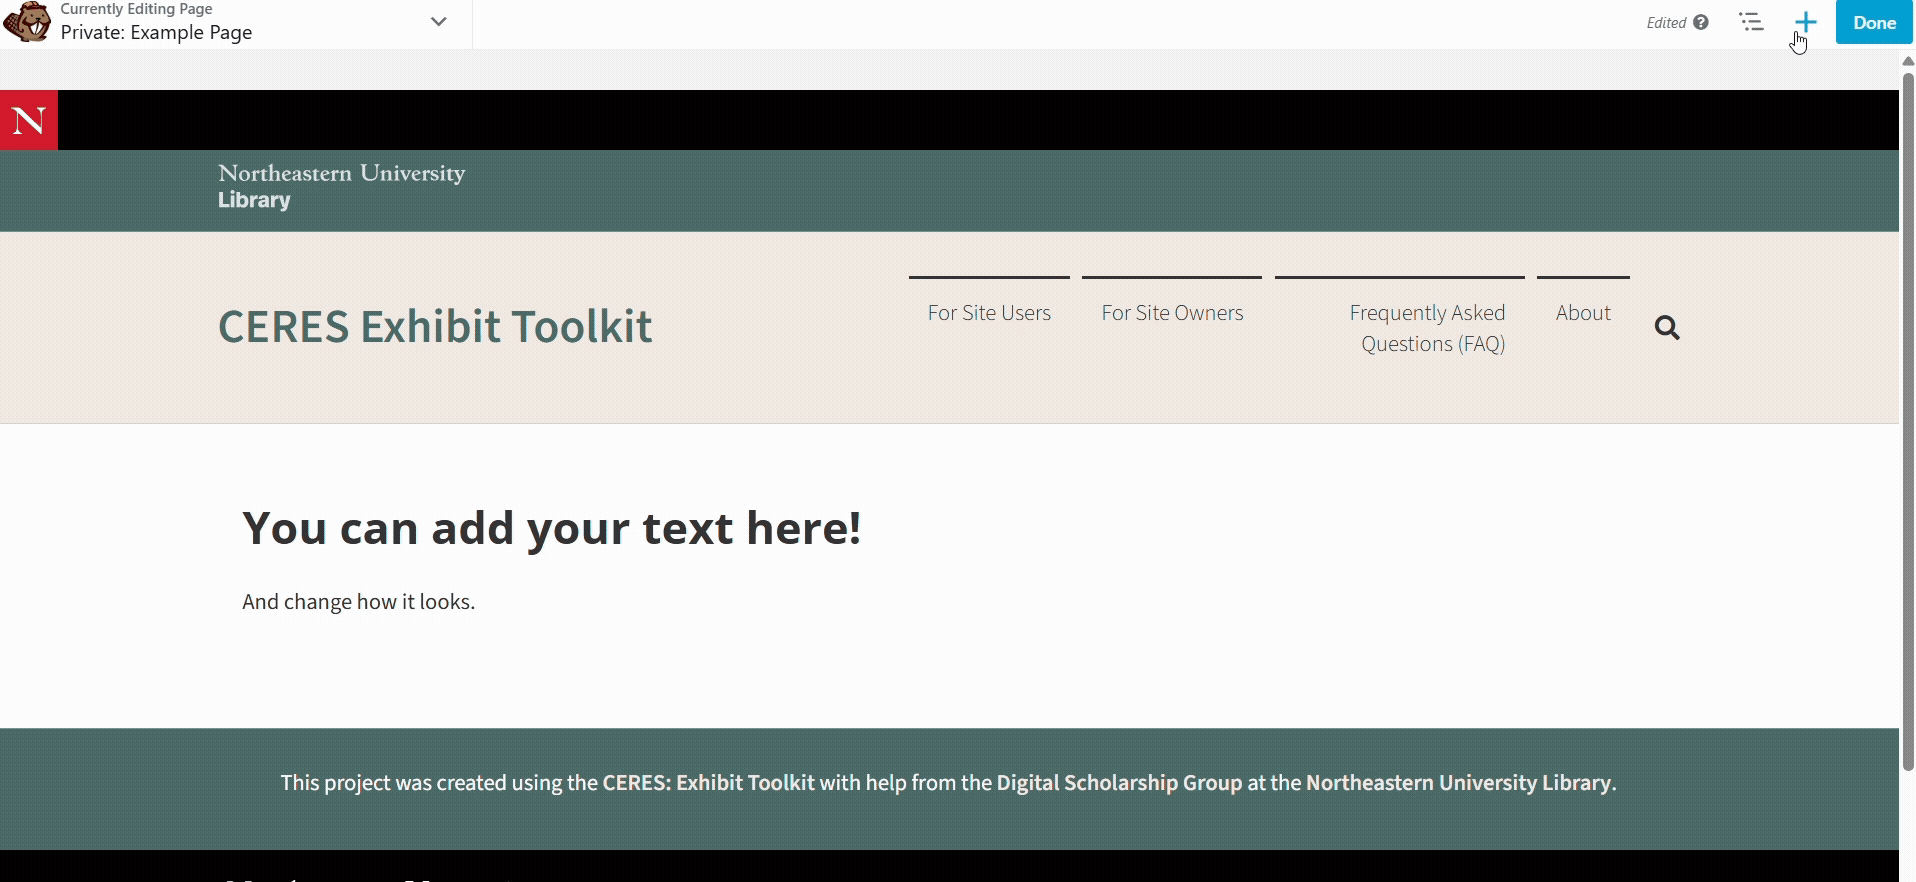
Task: Navigate to the About menu item
Action: (1583, 313)
